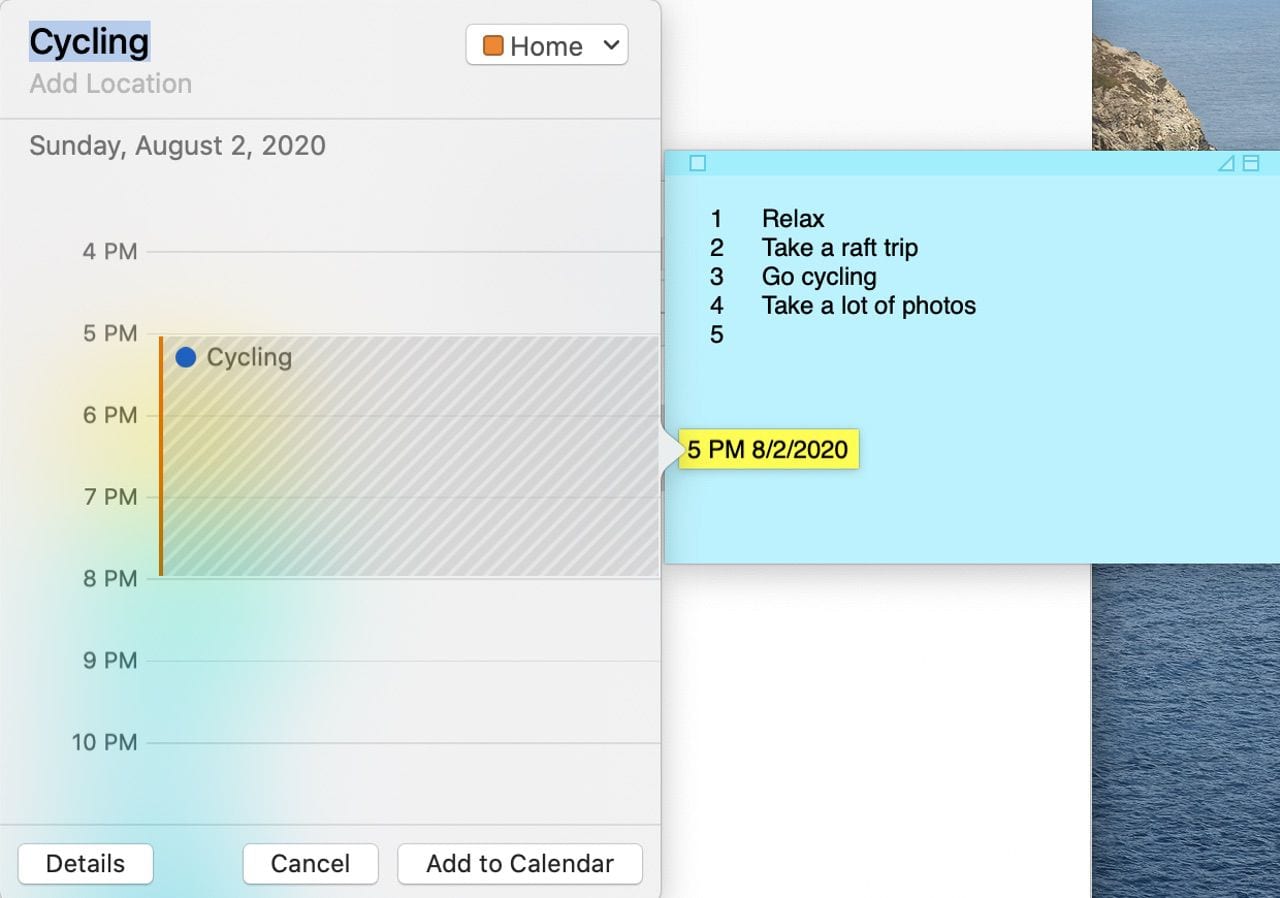
Task: Collapse the sticky note with triangle icon
Action: click(x=1226, y=163)
